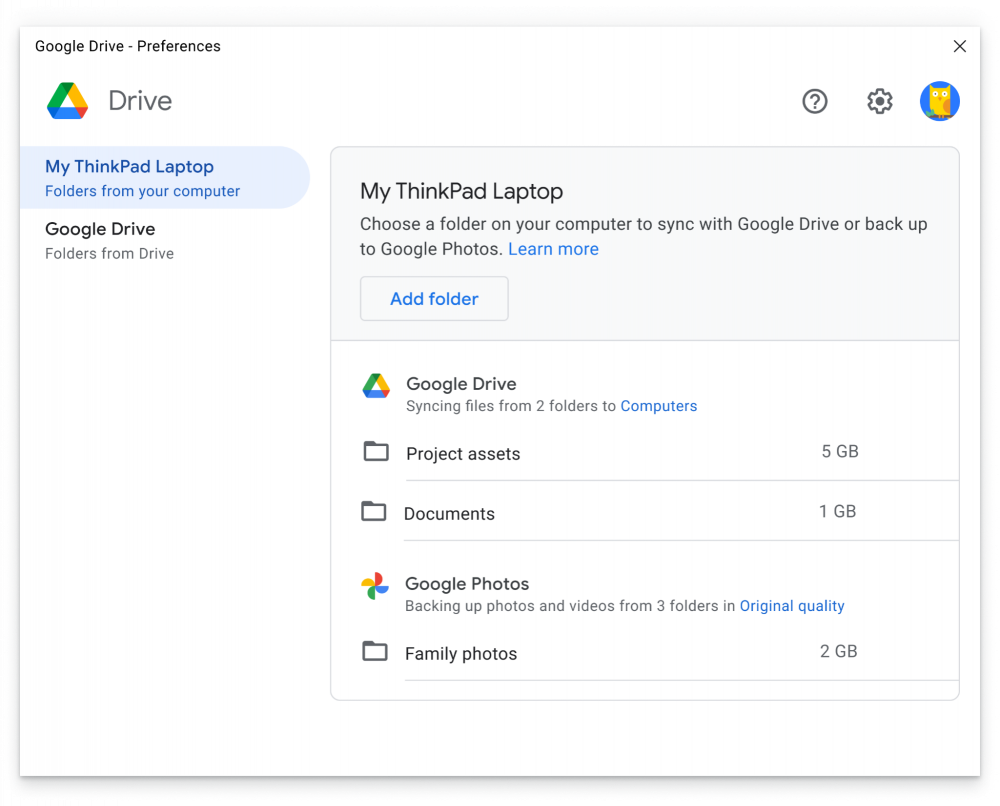Select the Project assets folder name
The height and width of the screenshot is (806, 1000).
tap(463, 454)
